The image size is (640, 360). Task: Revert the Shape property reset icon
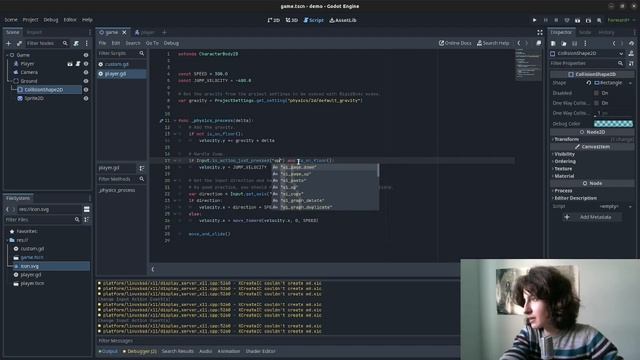[589, 83]
